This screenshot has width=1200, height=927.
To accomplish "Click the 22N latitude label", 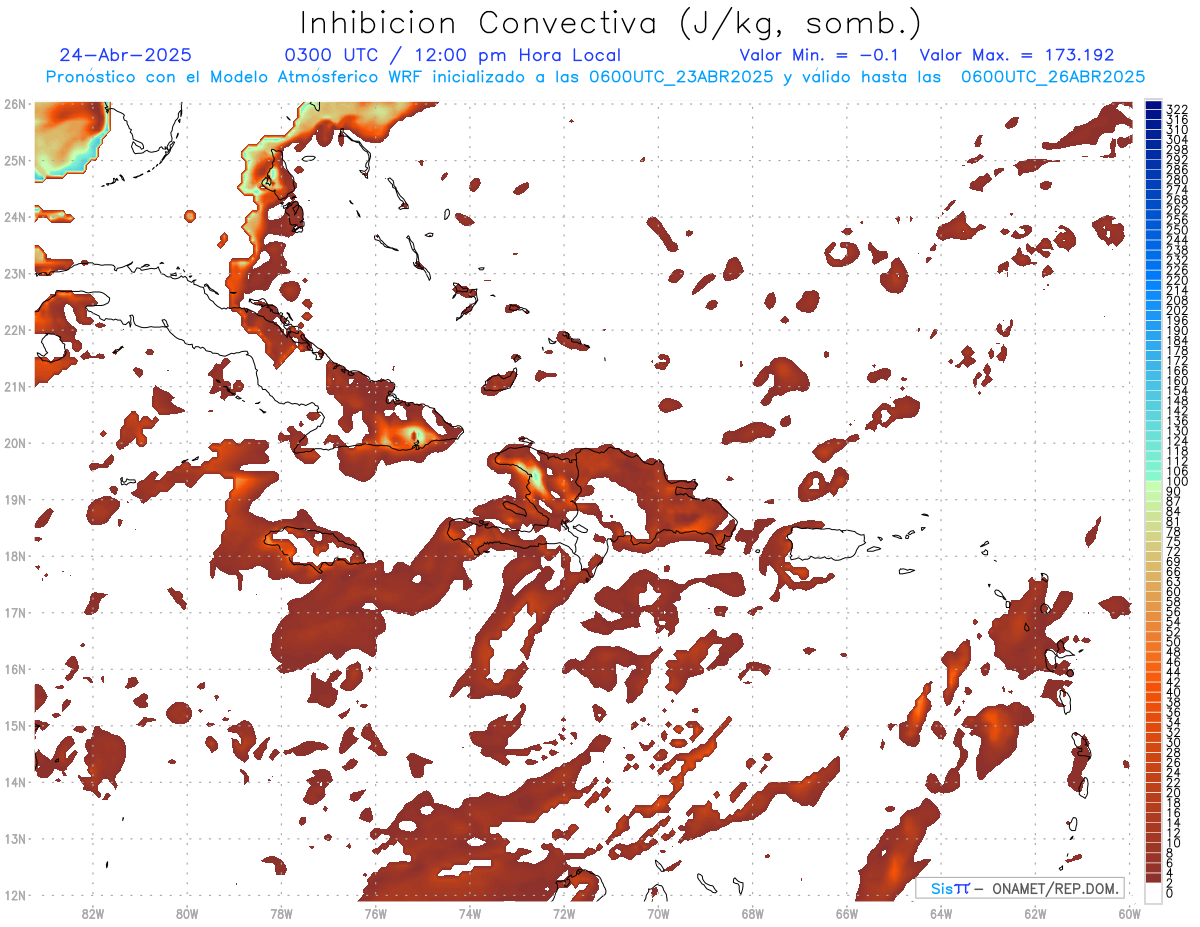I will pyautogui.click(x=15, y=330).
